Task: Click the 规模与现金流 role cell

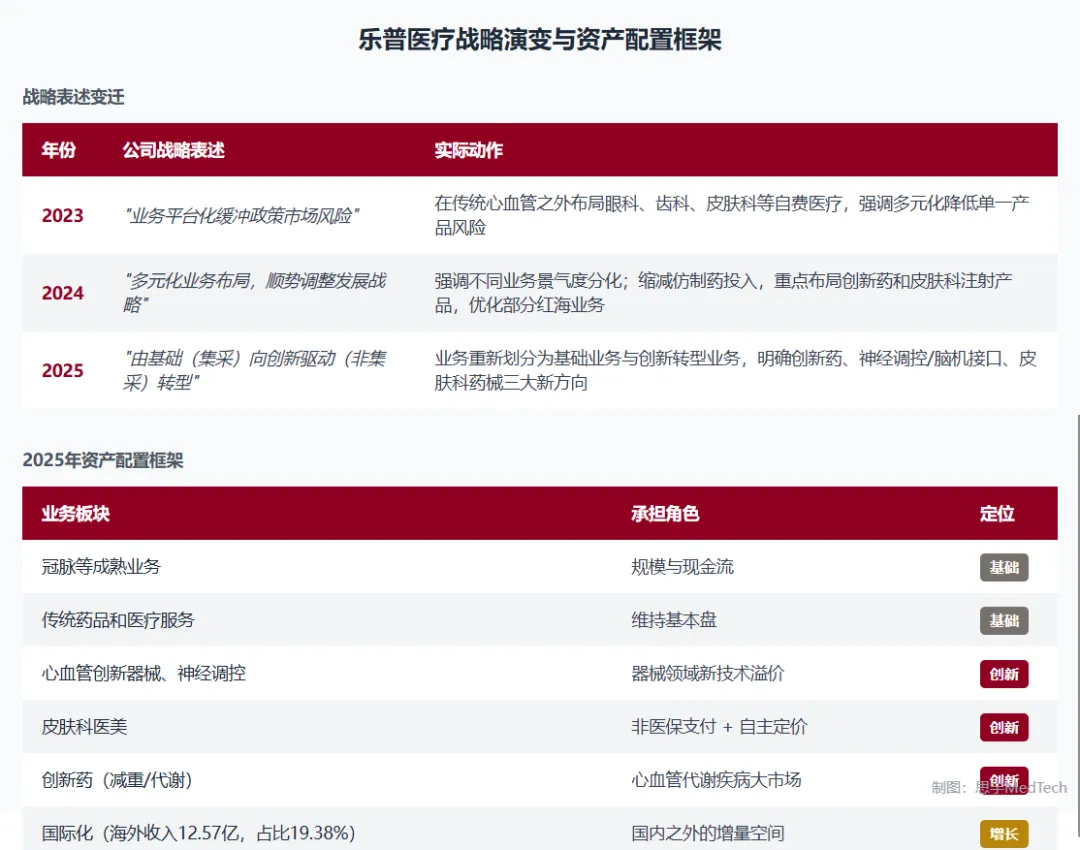Action: [x=683, y=567]
